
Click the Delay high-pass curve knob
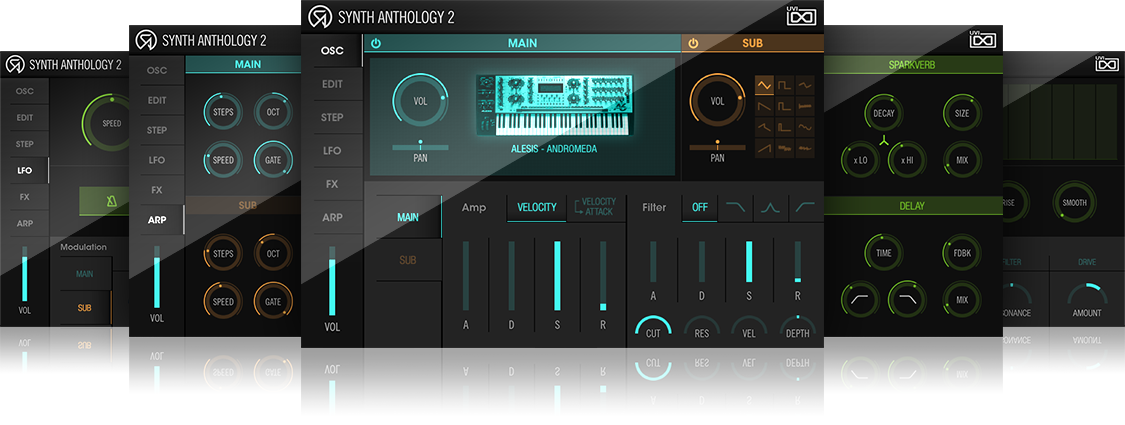click(x=860, y=299)
